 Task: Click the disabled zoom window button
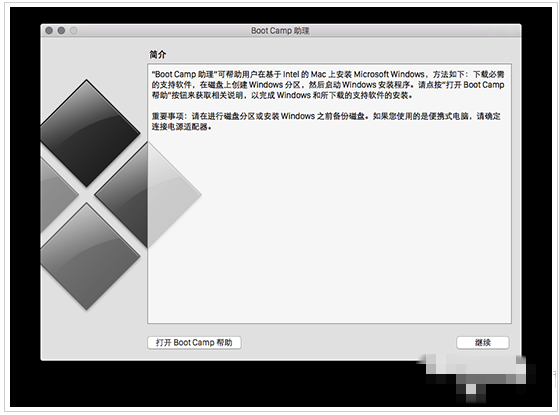[73, 31]
